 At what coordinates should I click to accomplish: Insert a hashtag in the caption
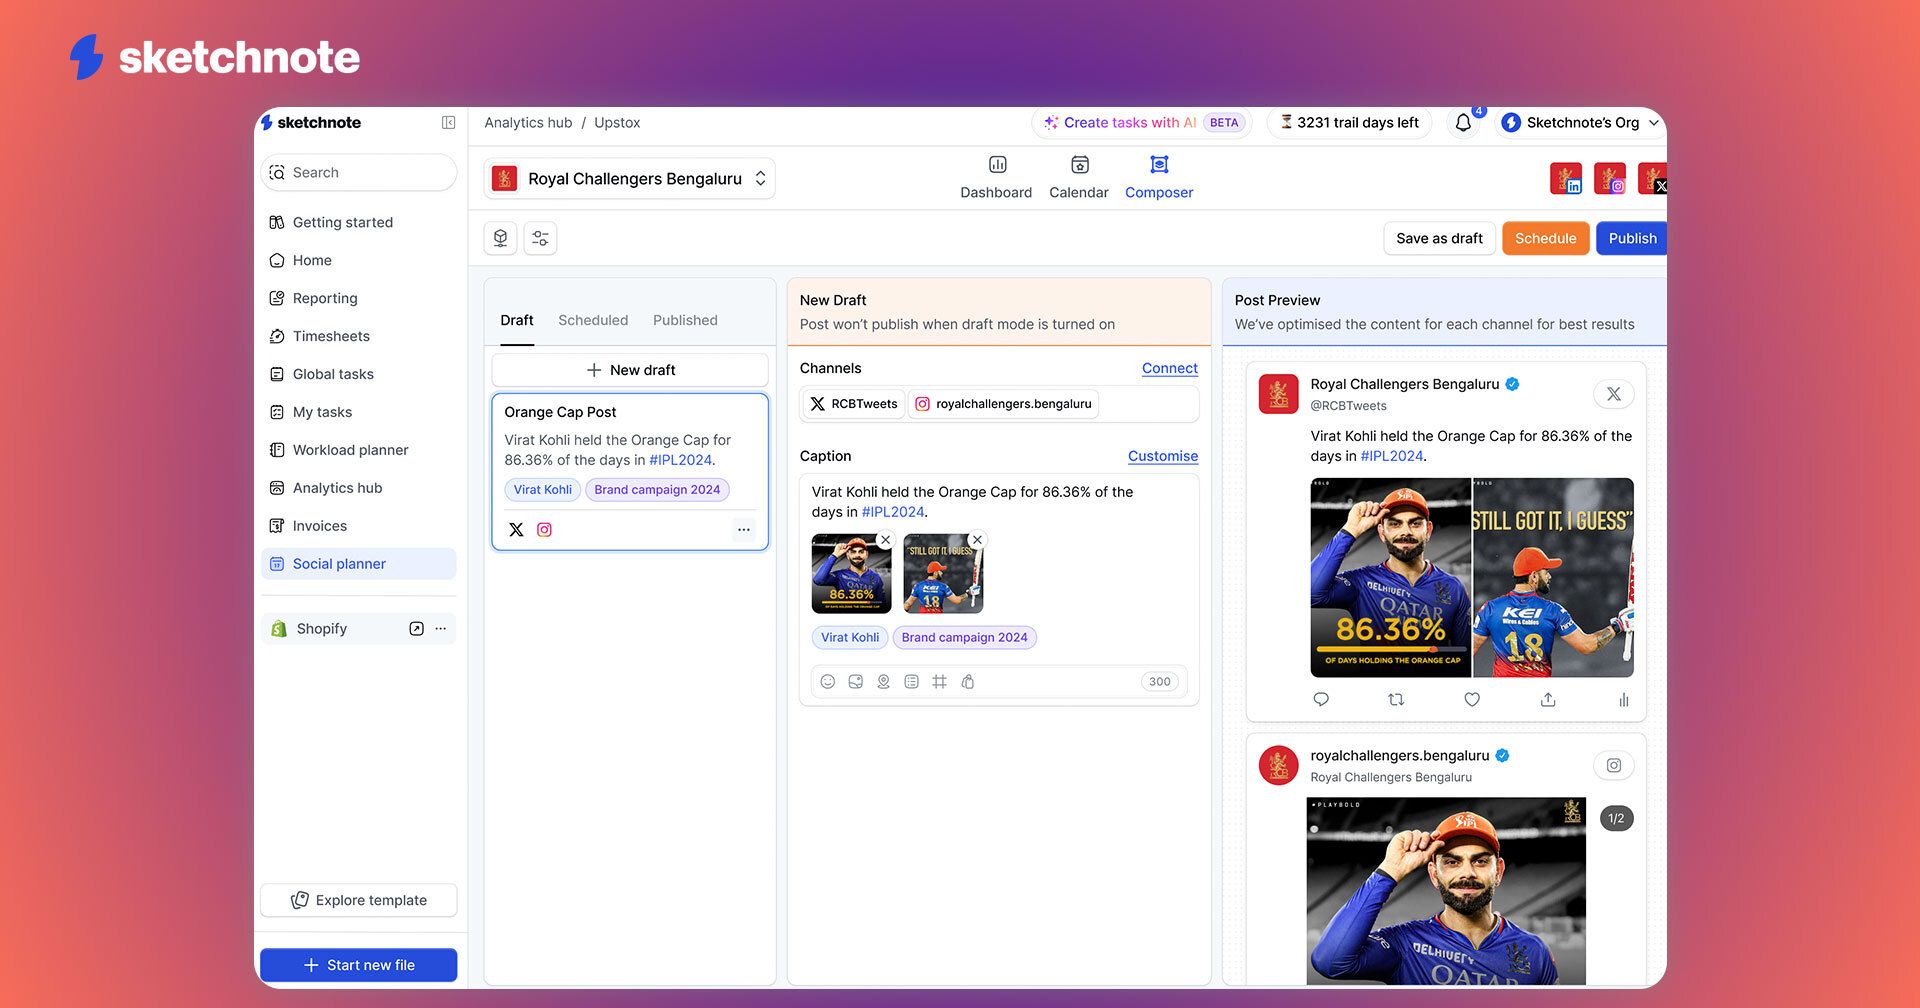tap(940, 682)
